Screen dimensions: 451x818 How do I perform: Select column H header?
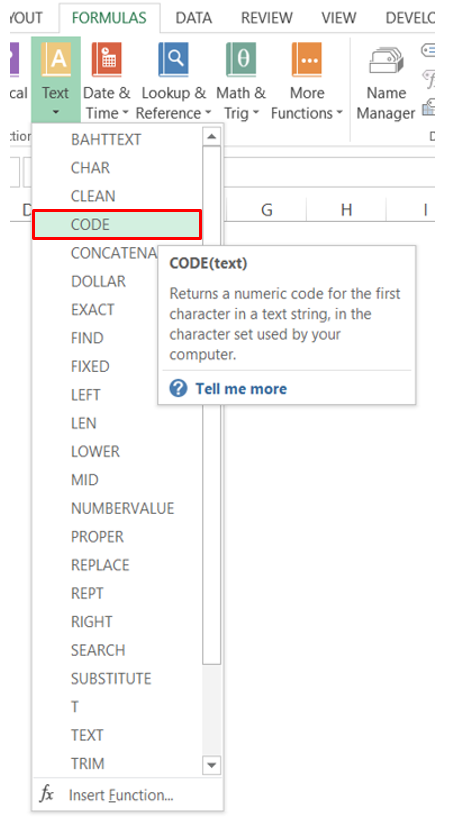346,210
